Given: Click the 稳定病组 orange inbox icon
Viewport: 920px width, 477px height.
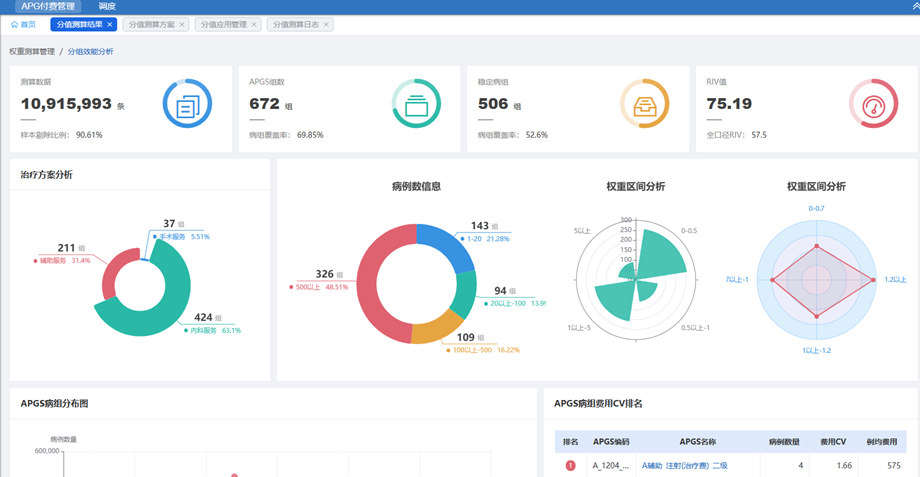Looking at the screenshot, I should (x=645, y=103).
